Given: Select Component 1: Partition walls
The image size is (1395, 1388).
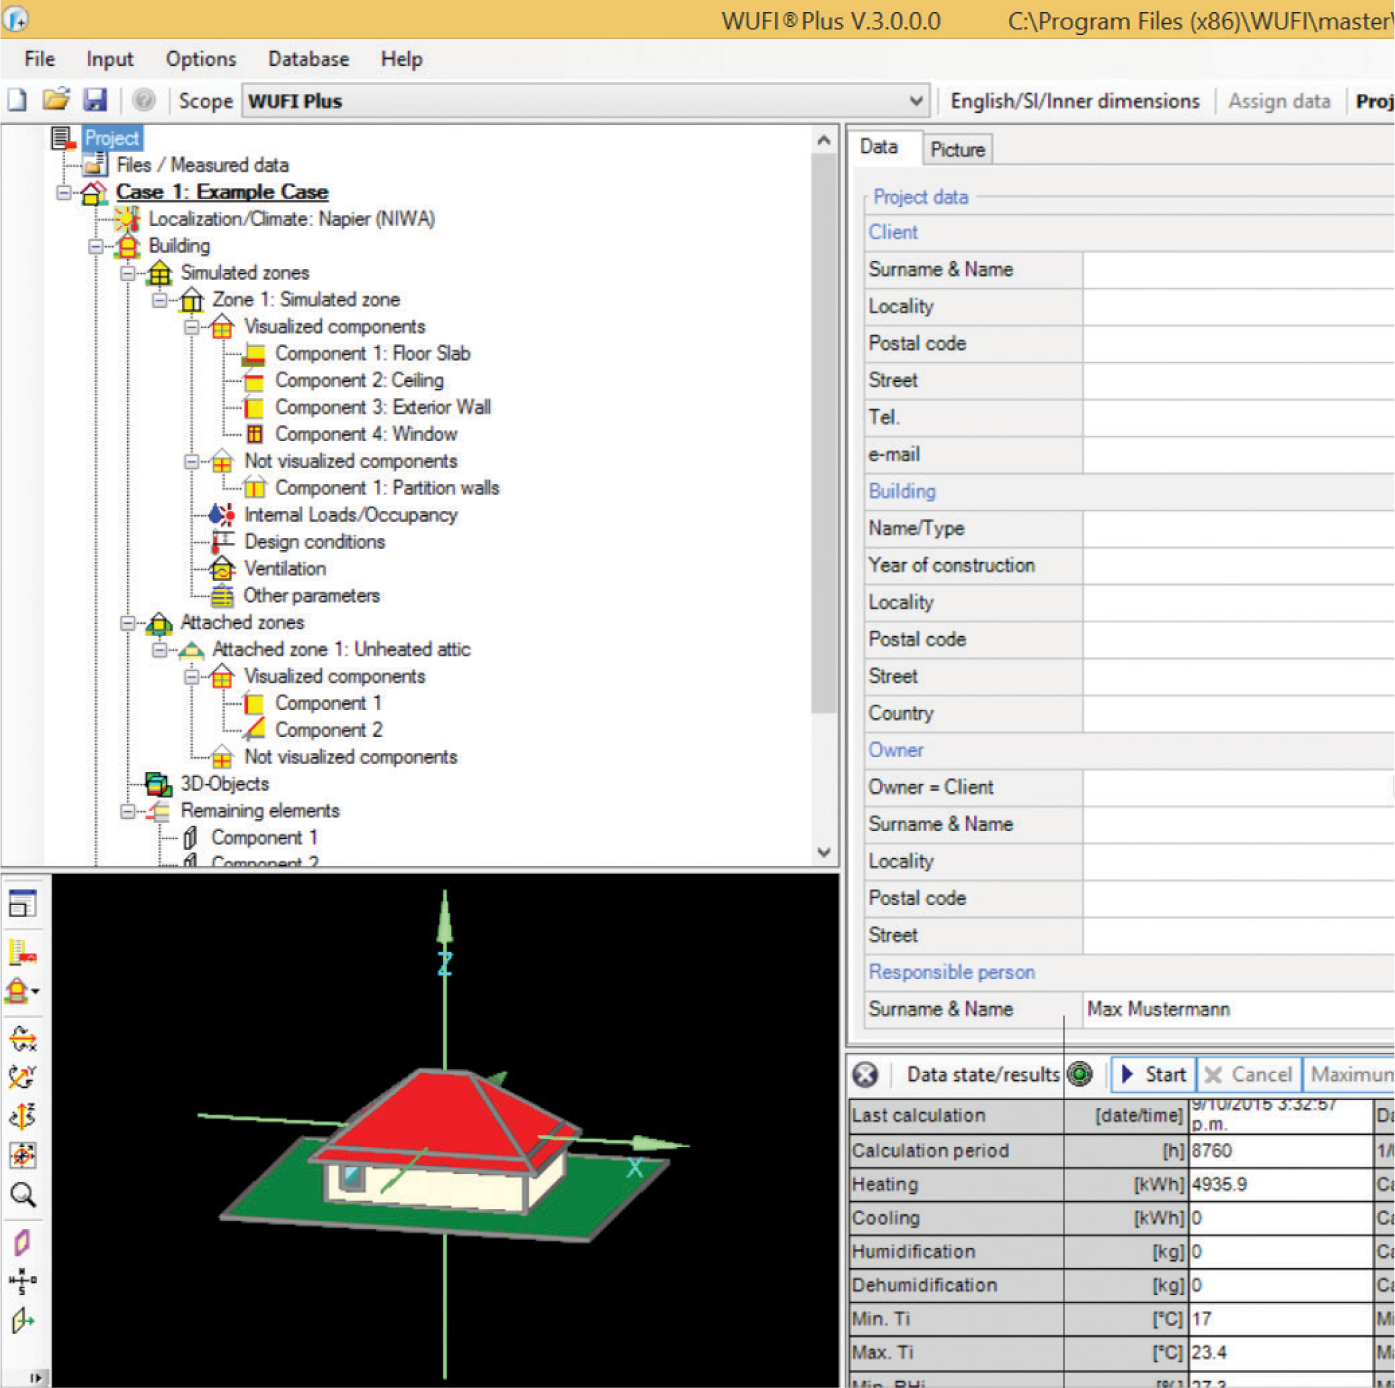Looking at the screenshot, I should pyautogui.click(x=387, y=488).
